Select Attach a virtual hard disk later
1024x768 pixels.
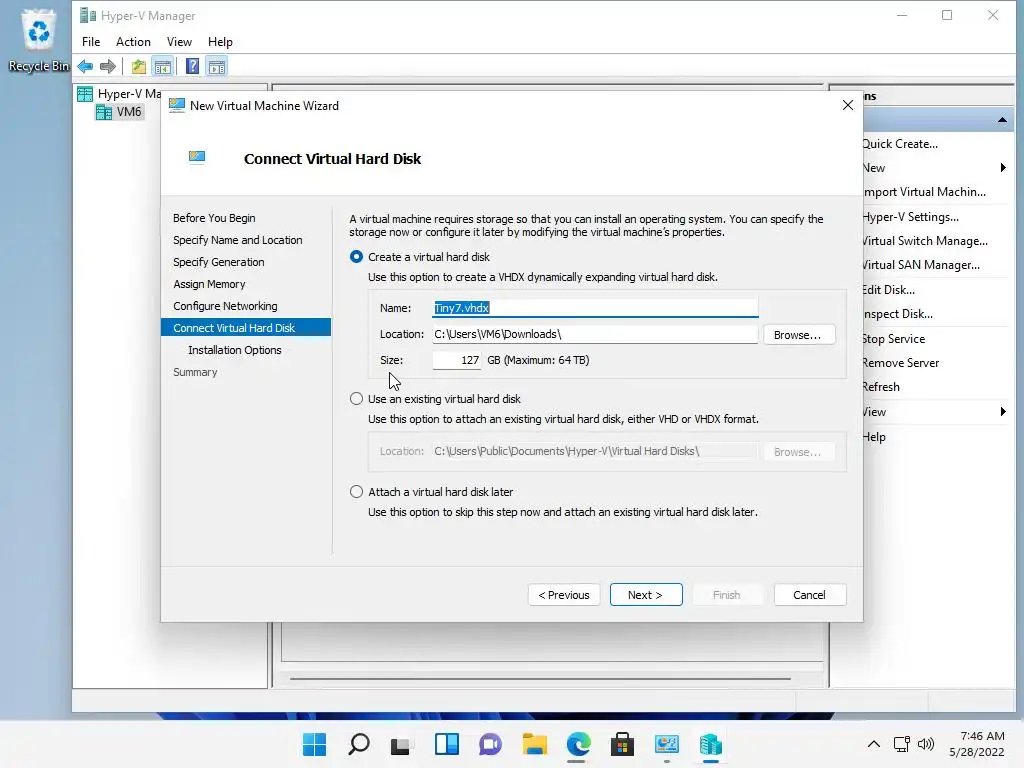[x=356, y=492]
